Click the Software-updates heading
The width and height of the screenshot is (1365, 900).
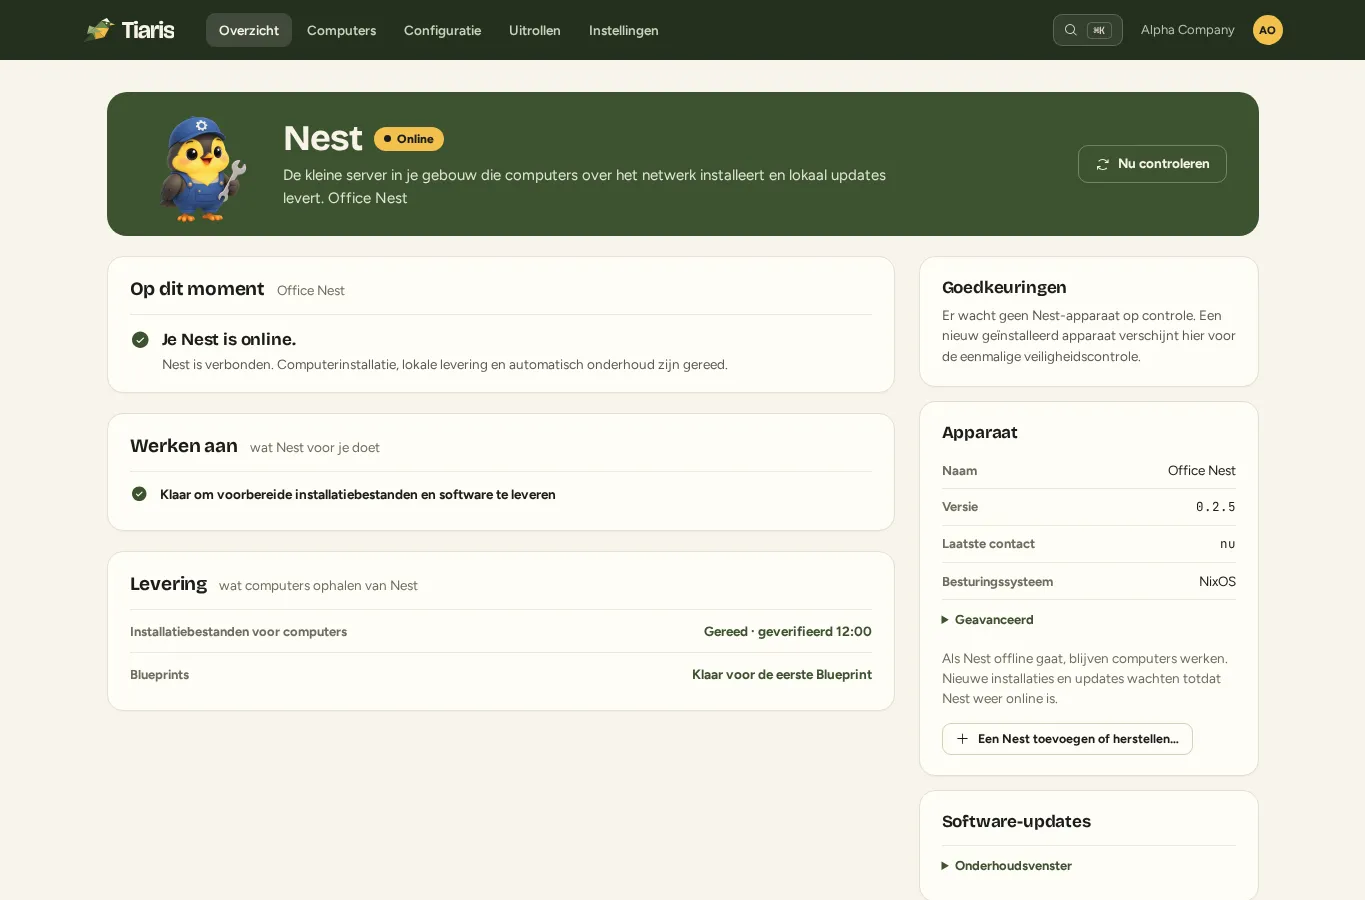point(1016,822)
